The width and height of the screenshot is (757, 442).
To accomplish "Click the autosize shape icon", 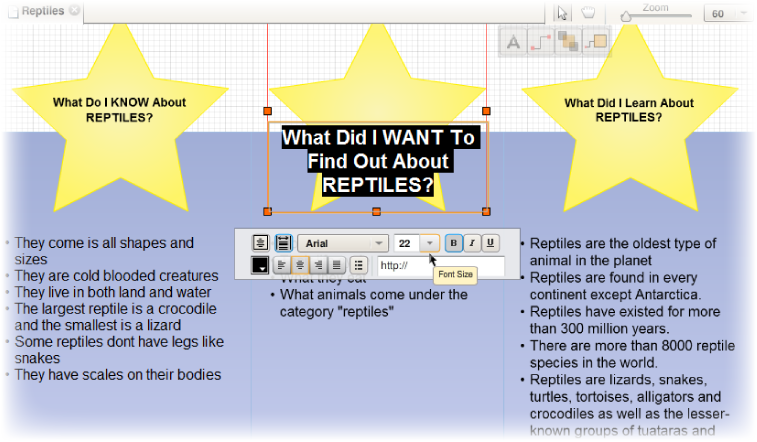I will (x=260, y=243).
